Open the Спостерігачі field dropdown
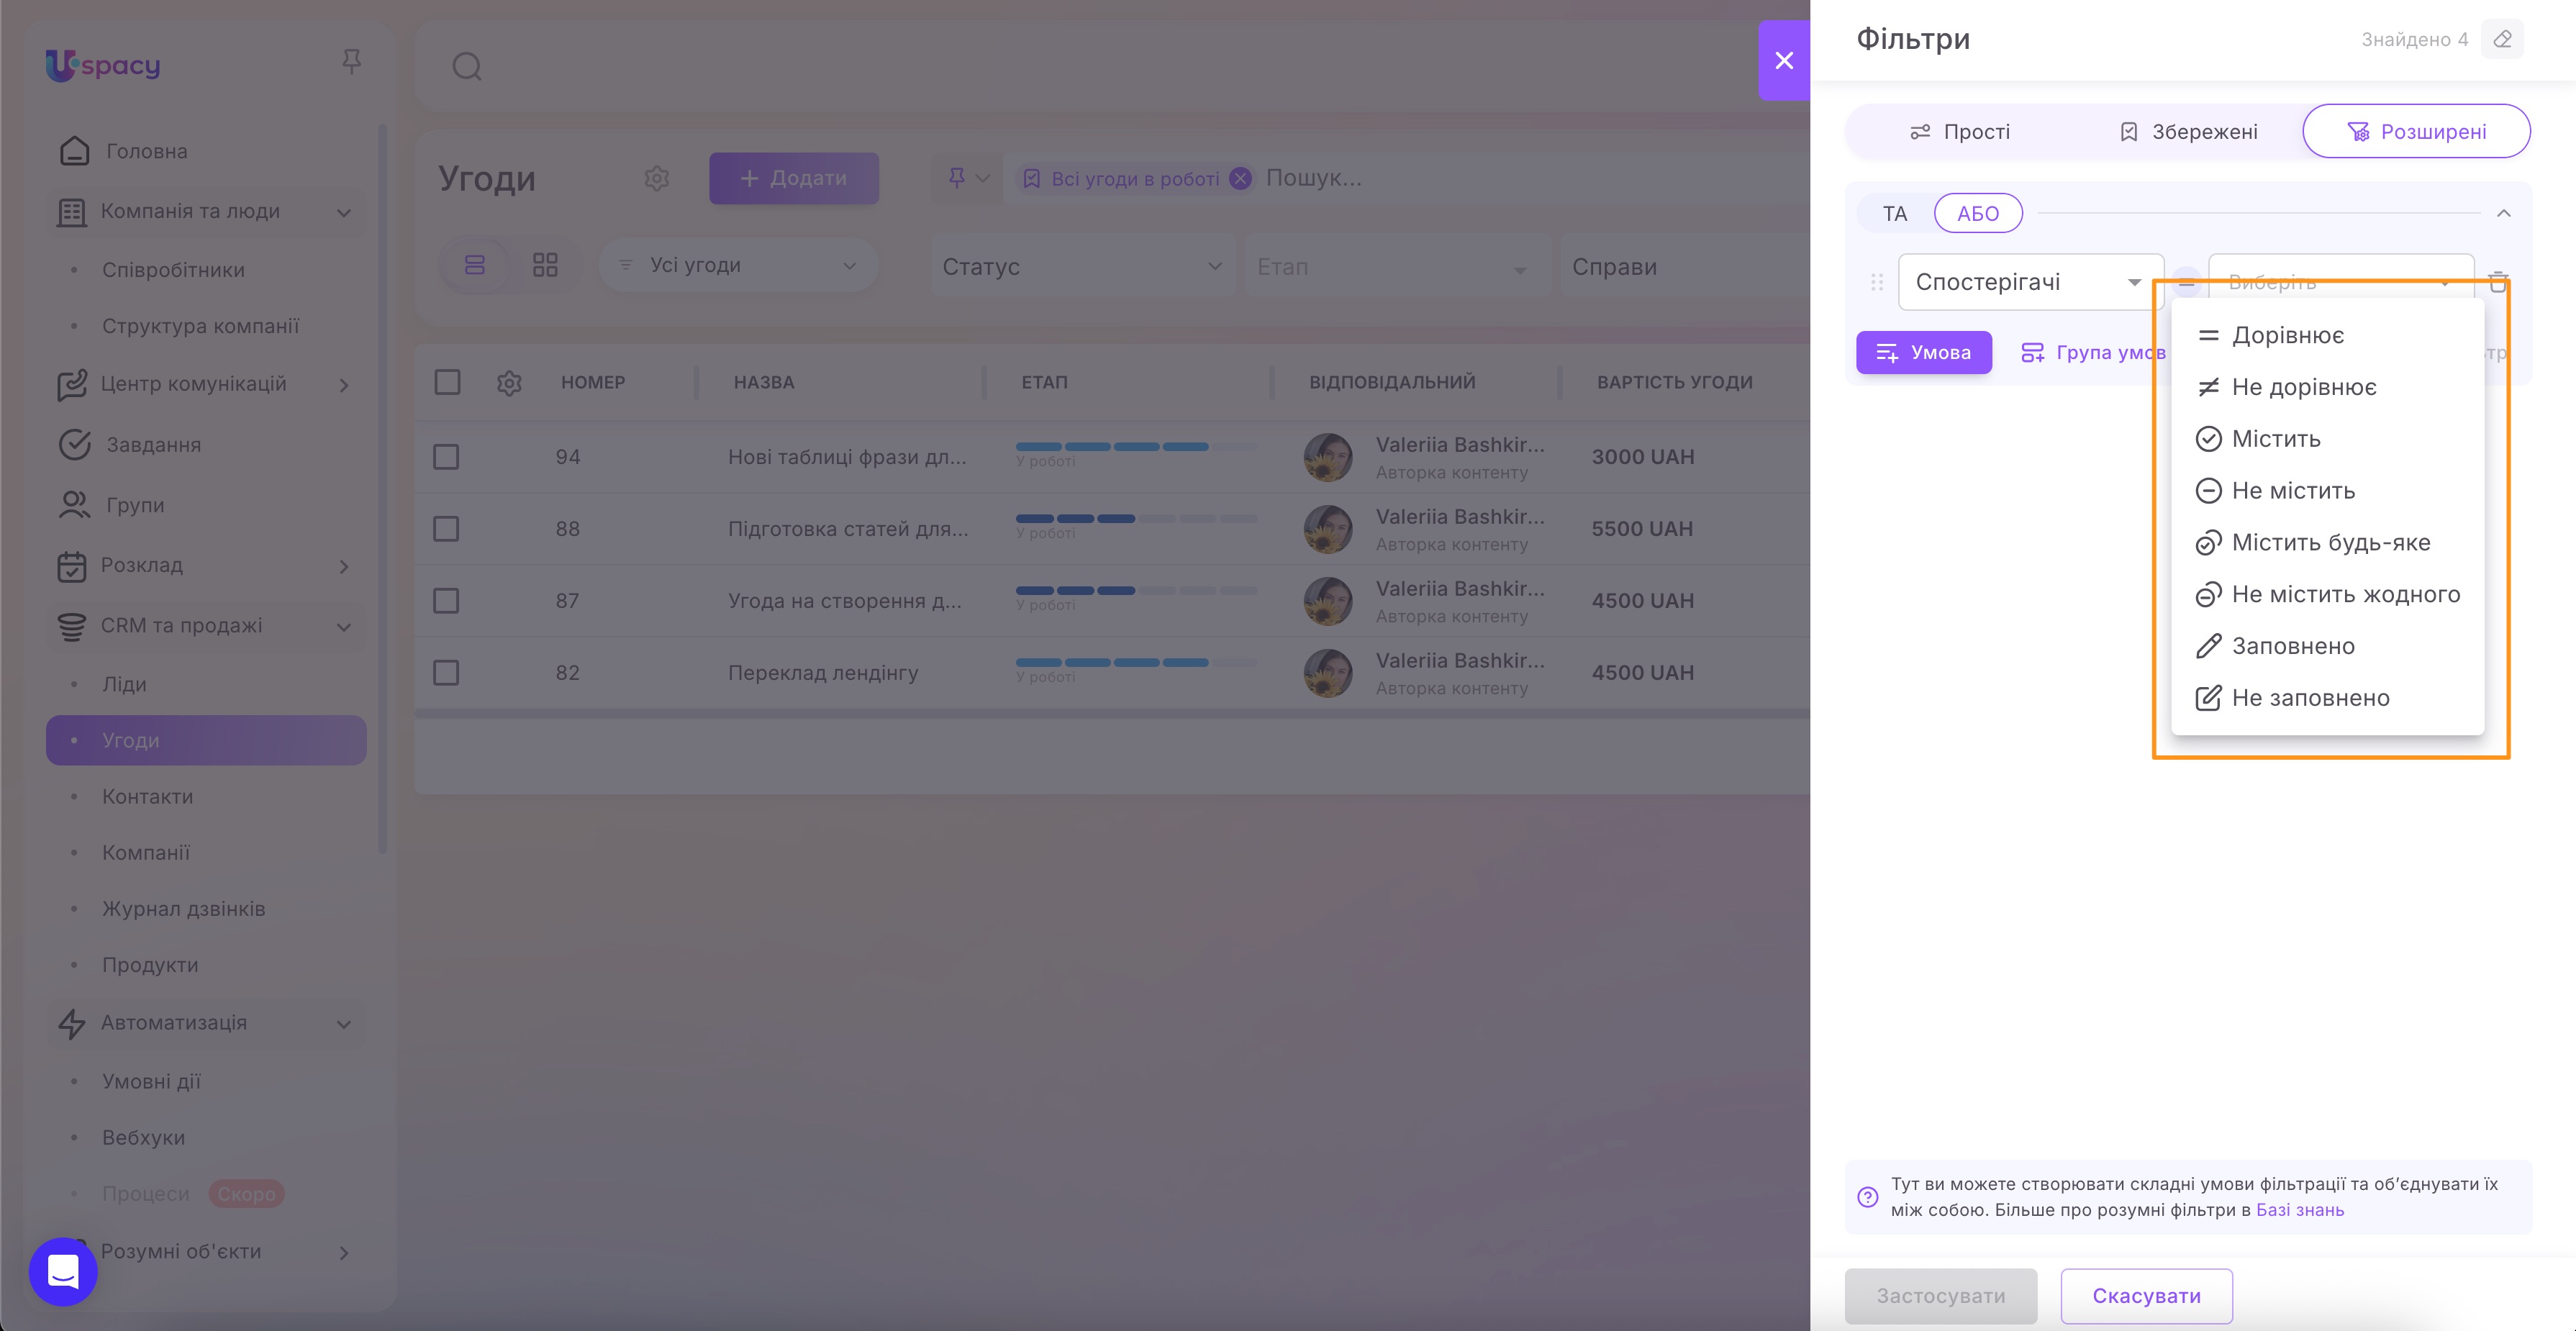This screenshot has height=1331, width=2576. coord(2029,283)
